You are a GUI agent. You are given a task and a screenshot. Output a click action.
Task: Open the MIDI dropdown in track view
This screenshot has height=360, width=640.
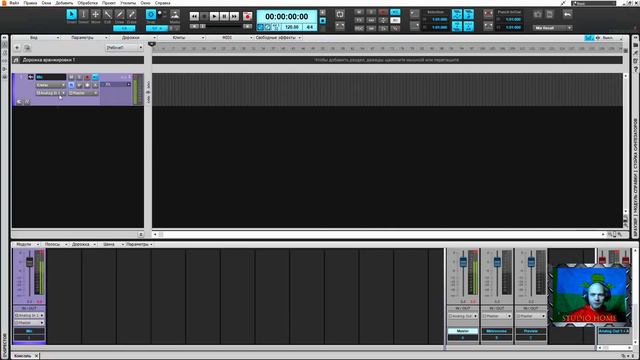(229, 38)
